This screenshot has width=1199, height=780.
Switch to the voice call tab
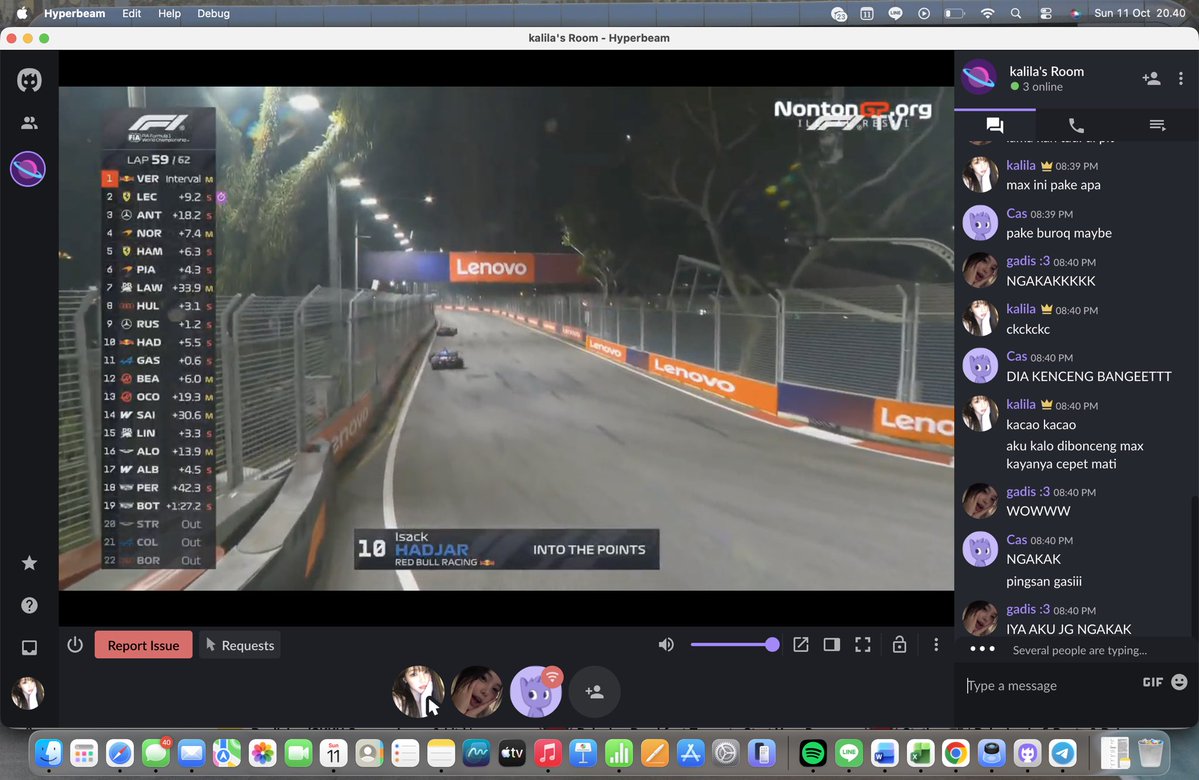coord(1076,125)
